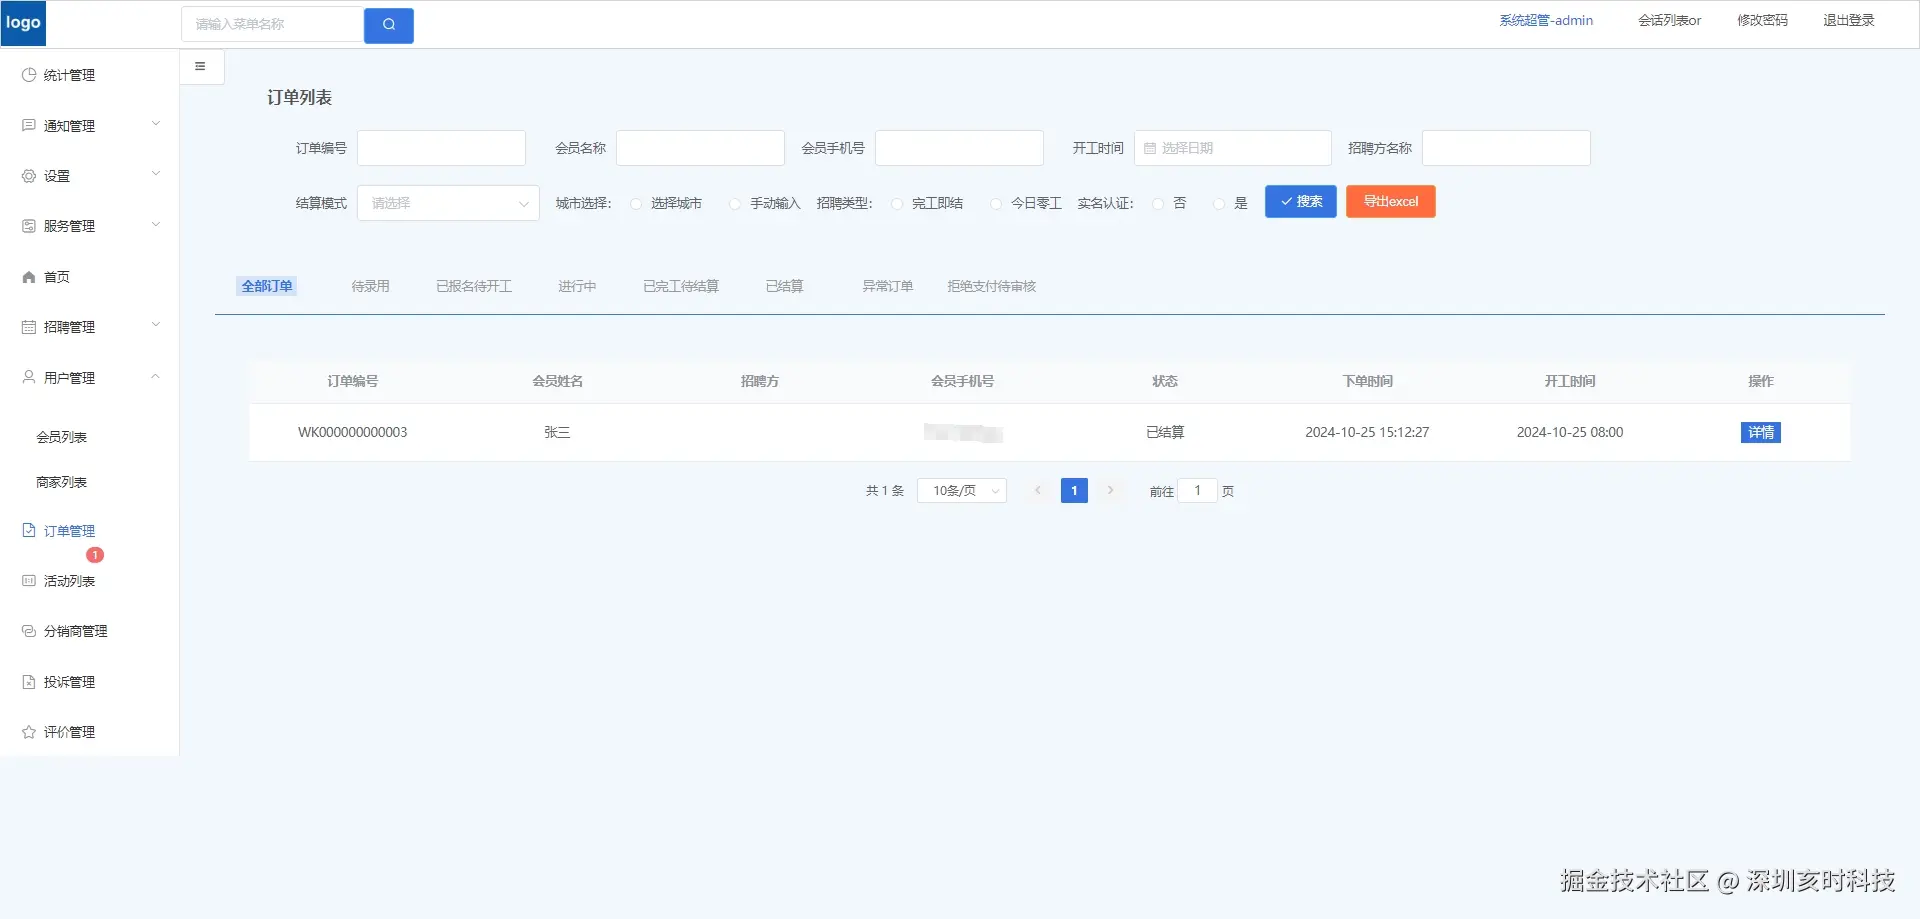Select 否 for 实名认证
The image size is (1920, 919).
1158,204
